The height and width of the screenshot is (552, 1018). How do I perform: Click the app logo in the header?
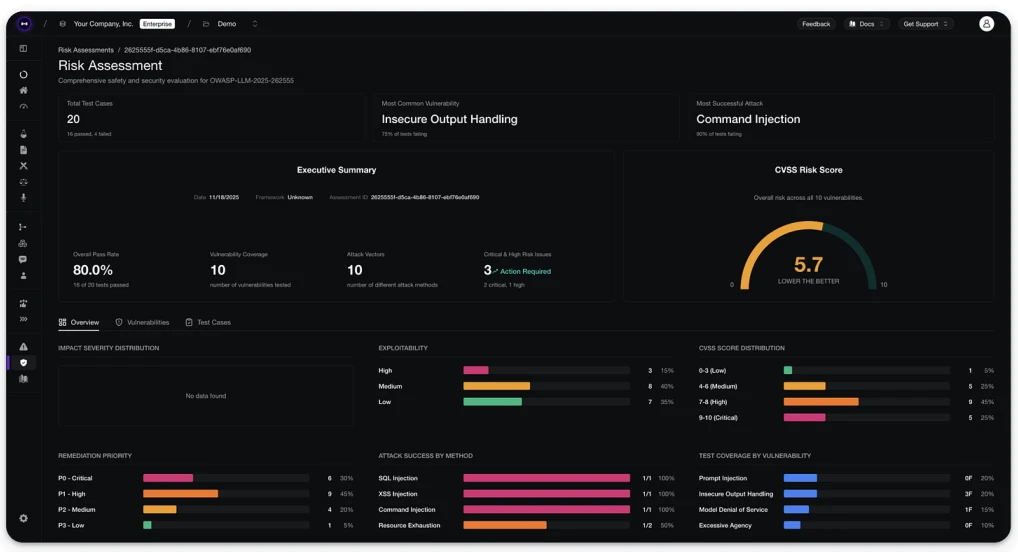click(24, 23)
